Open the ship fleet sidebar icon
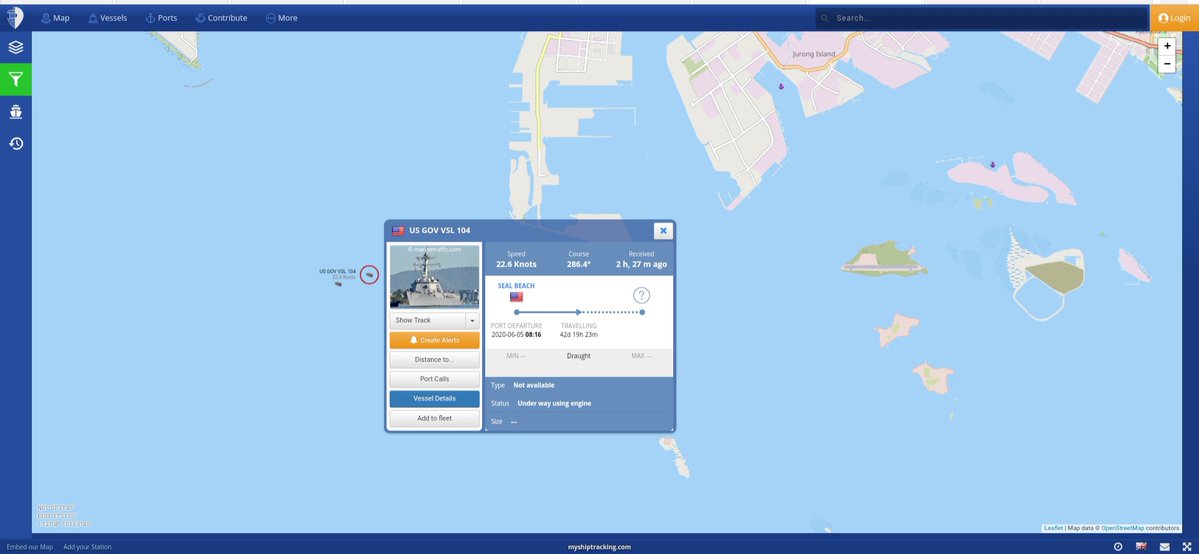Screen dimensions: 1199x554 (16, 112)
